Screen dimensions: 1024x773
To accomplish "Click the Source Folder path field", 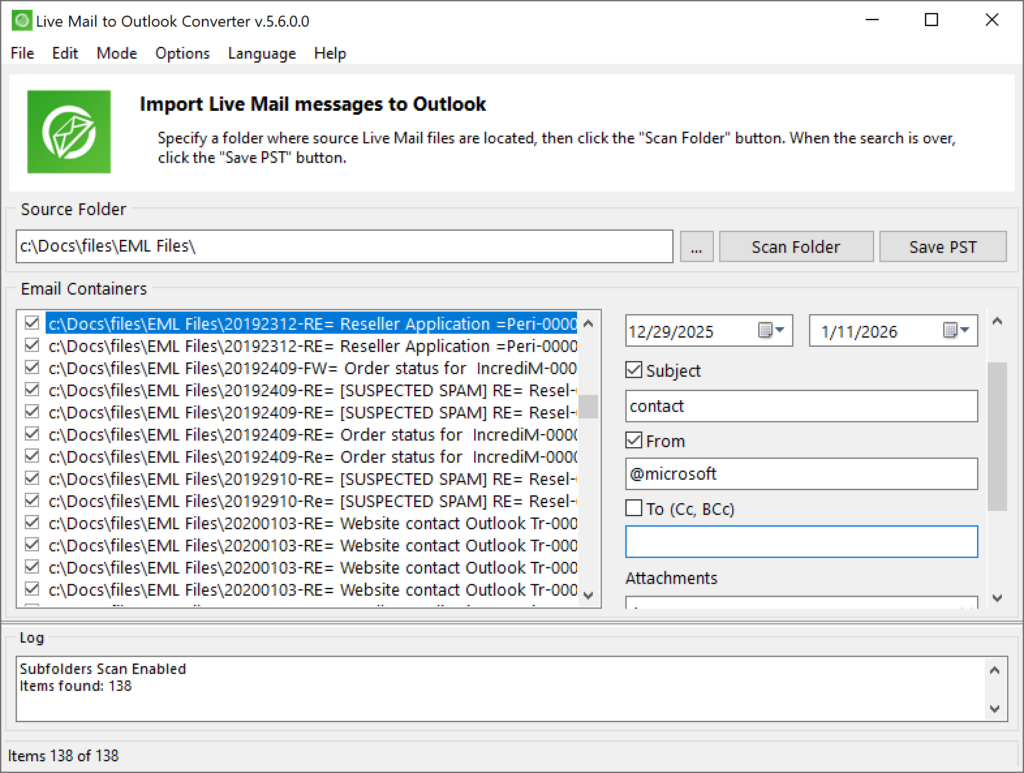I will pos(344,247).
